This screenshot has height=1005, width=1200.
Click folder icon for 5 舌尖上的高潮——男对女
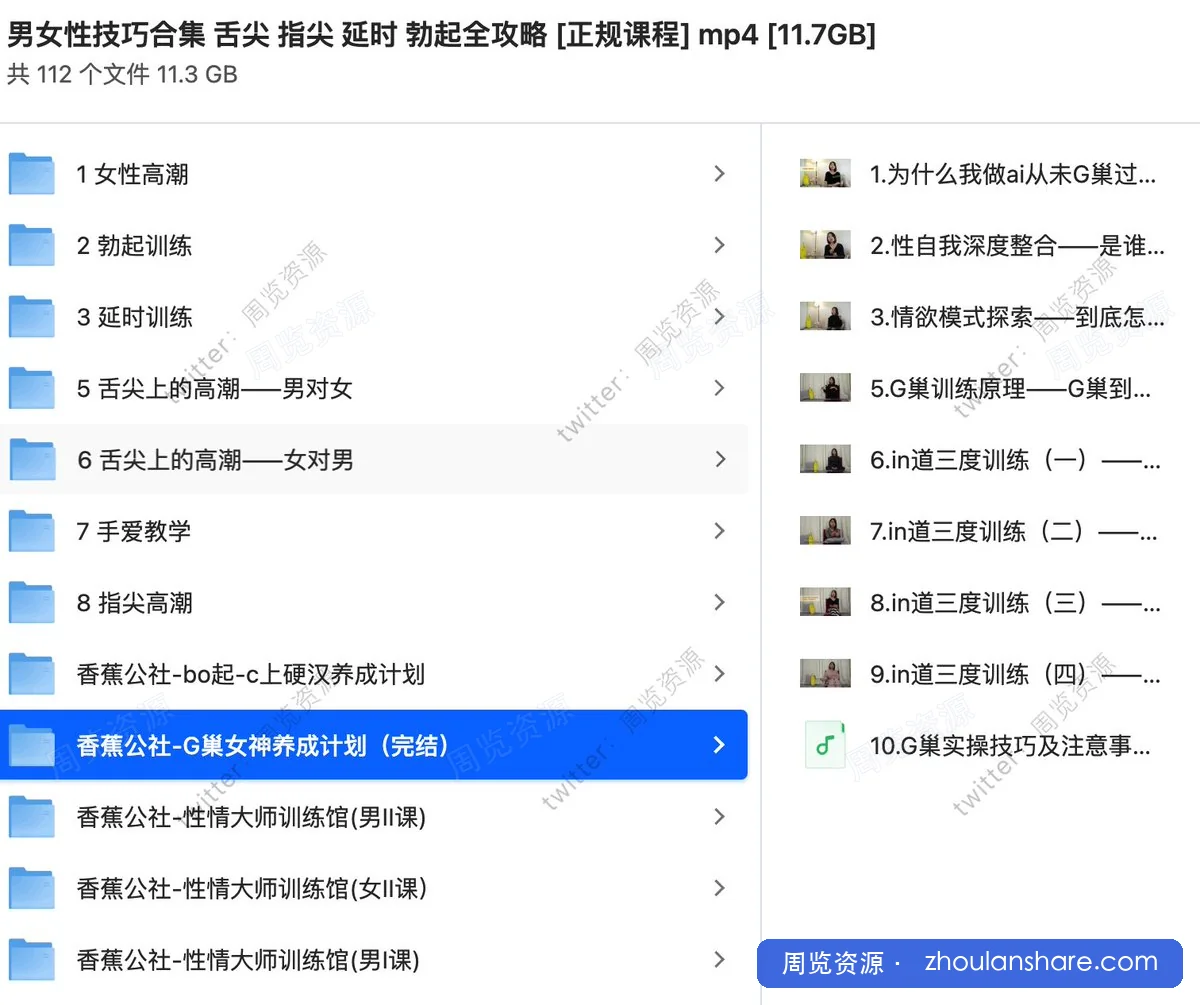[31, 389]
